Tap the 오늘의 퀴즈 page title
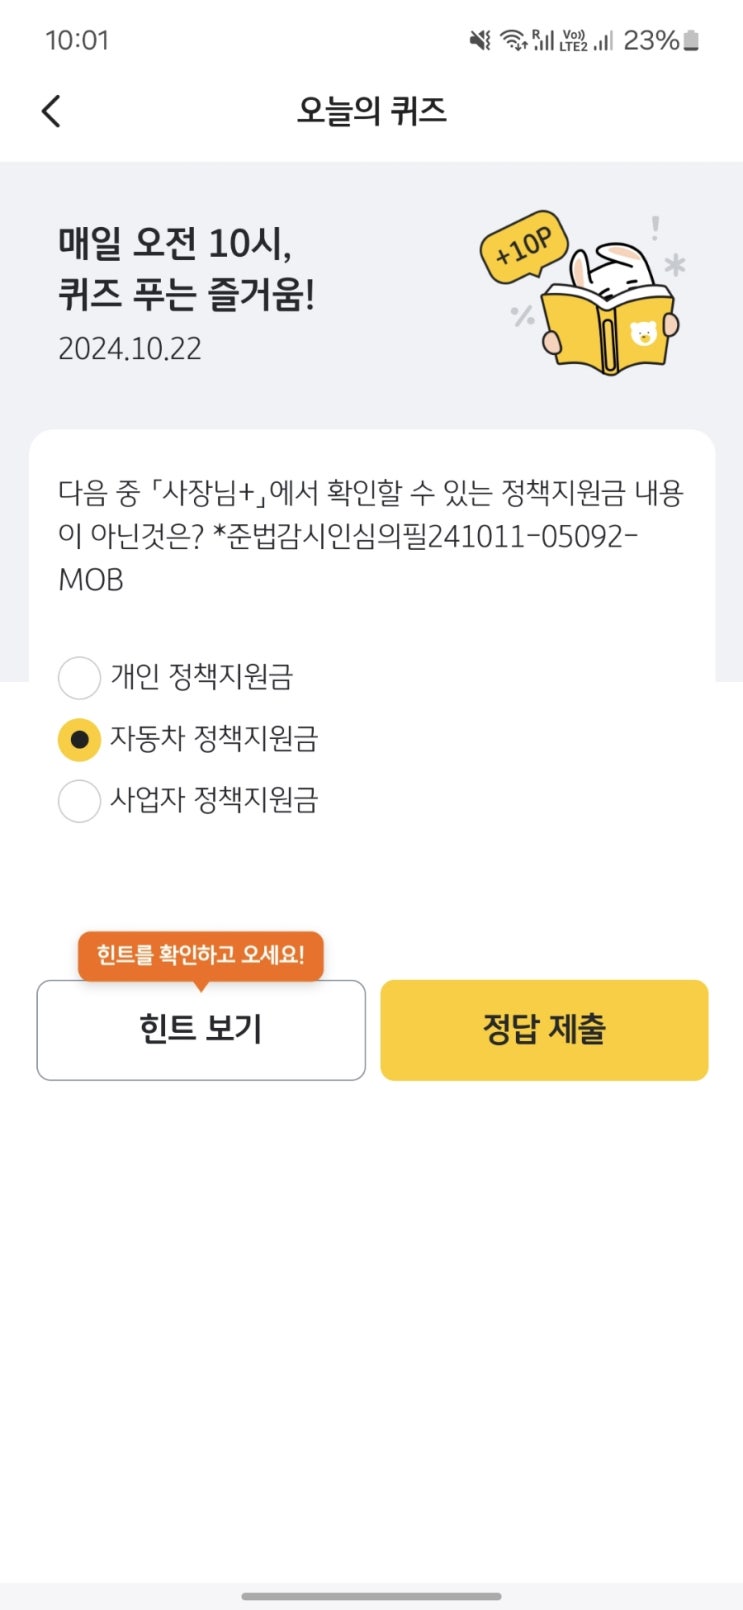 click(371, 111)
